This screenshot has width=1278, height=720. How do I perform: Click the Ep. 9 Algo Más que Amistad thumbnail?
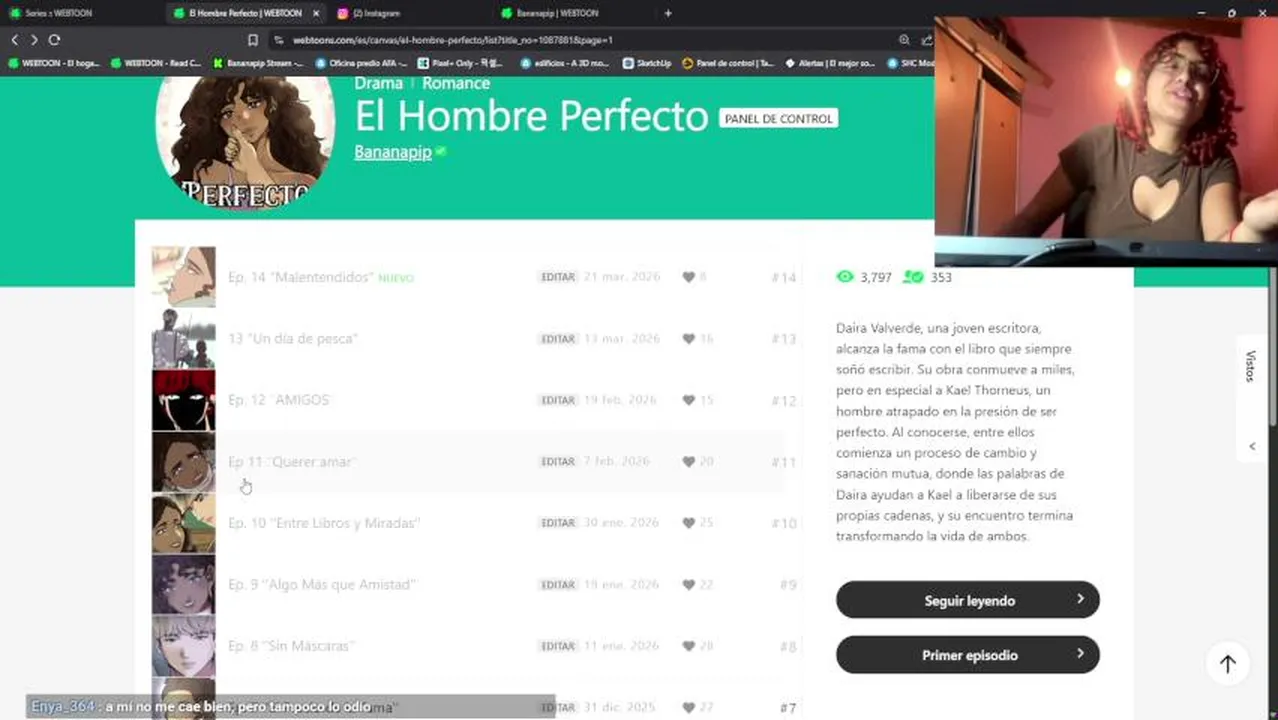coord(183,584)
